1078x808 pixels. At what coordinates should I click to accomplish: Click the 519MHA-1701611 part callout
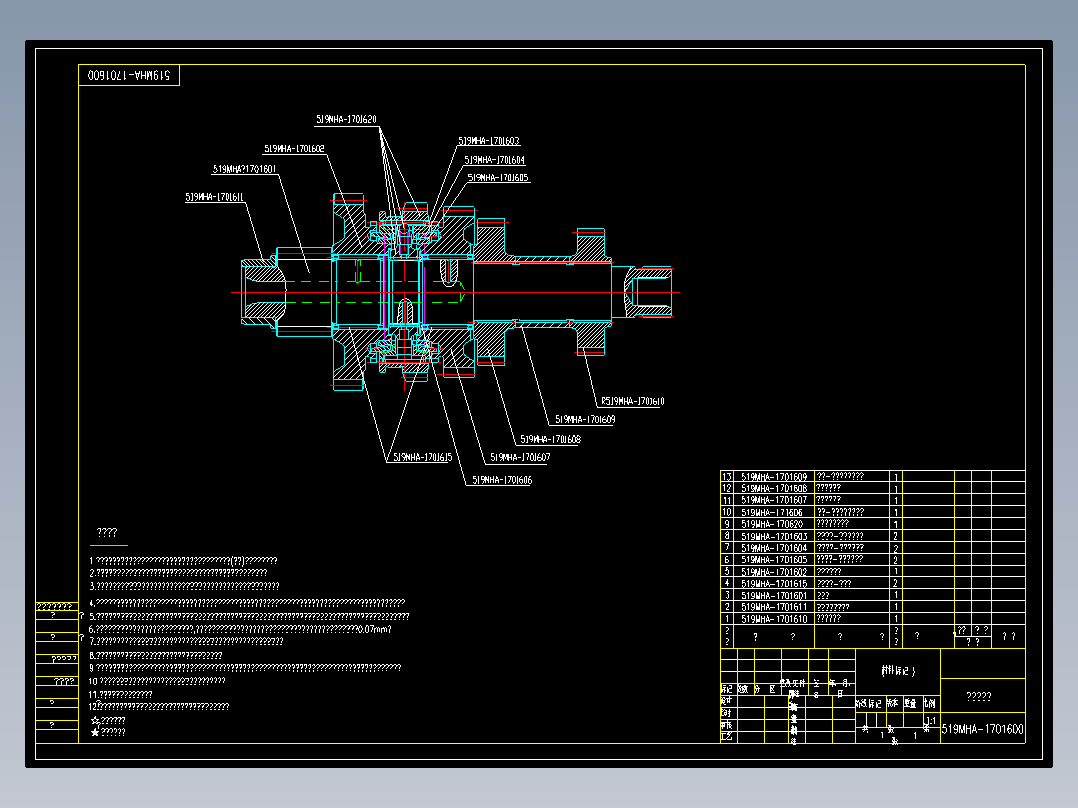(214, 197)
